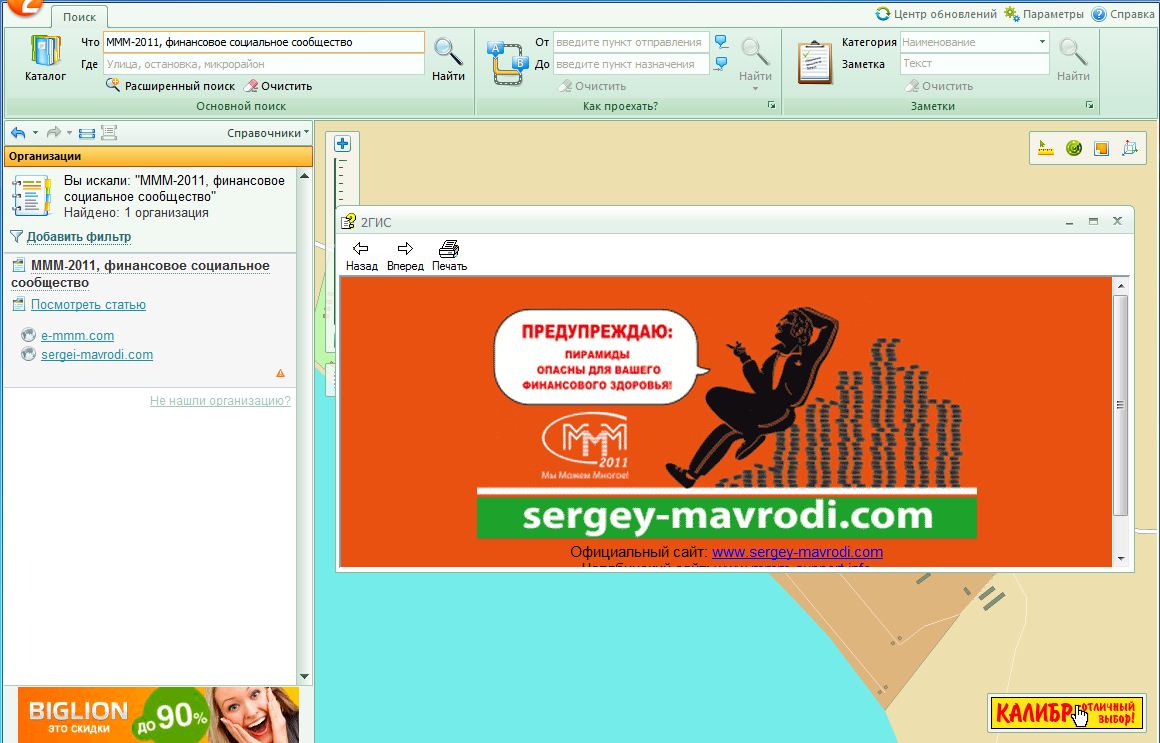Image resolution: width=1160 pixels, height=743 pixels.
Task: Click Добавить фильтр link
Action: click(78, 237)
